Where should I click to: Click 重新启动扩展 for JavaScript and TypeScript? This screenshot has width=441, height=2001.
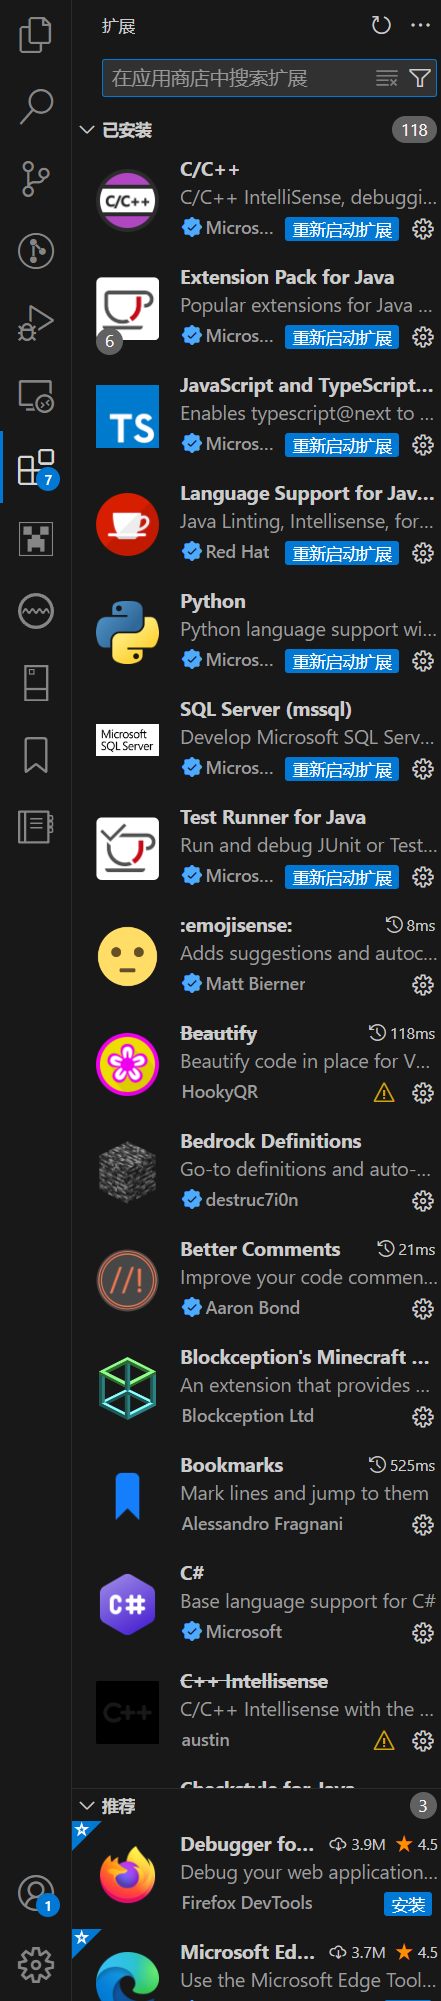coord(342,446)
